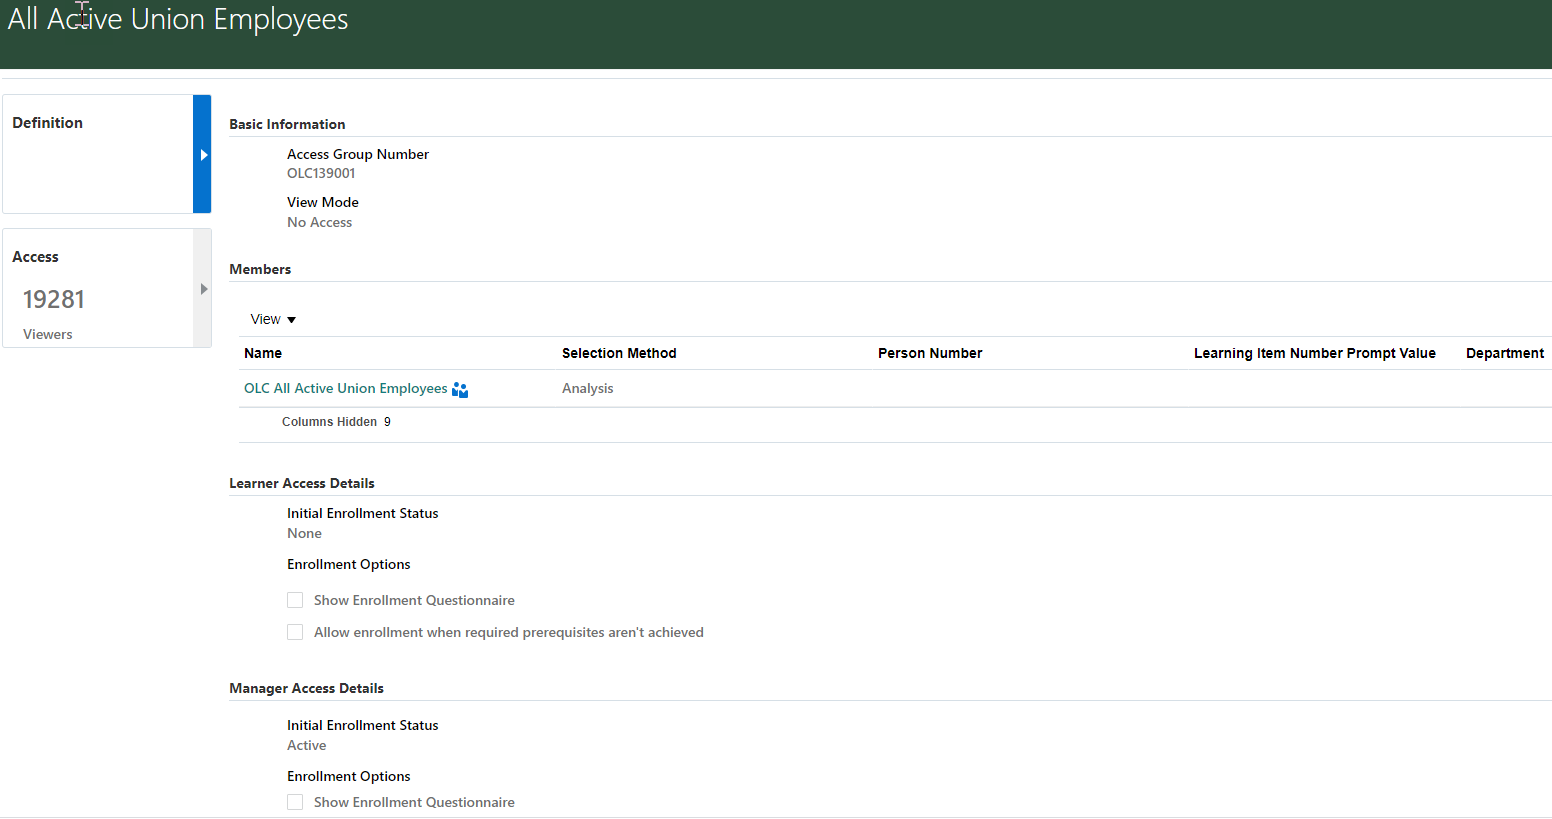Click access group number OLC139001
1552x819 pixels.
pyautogui.click(x=321, y=173)
